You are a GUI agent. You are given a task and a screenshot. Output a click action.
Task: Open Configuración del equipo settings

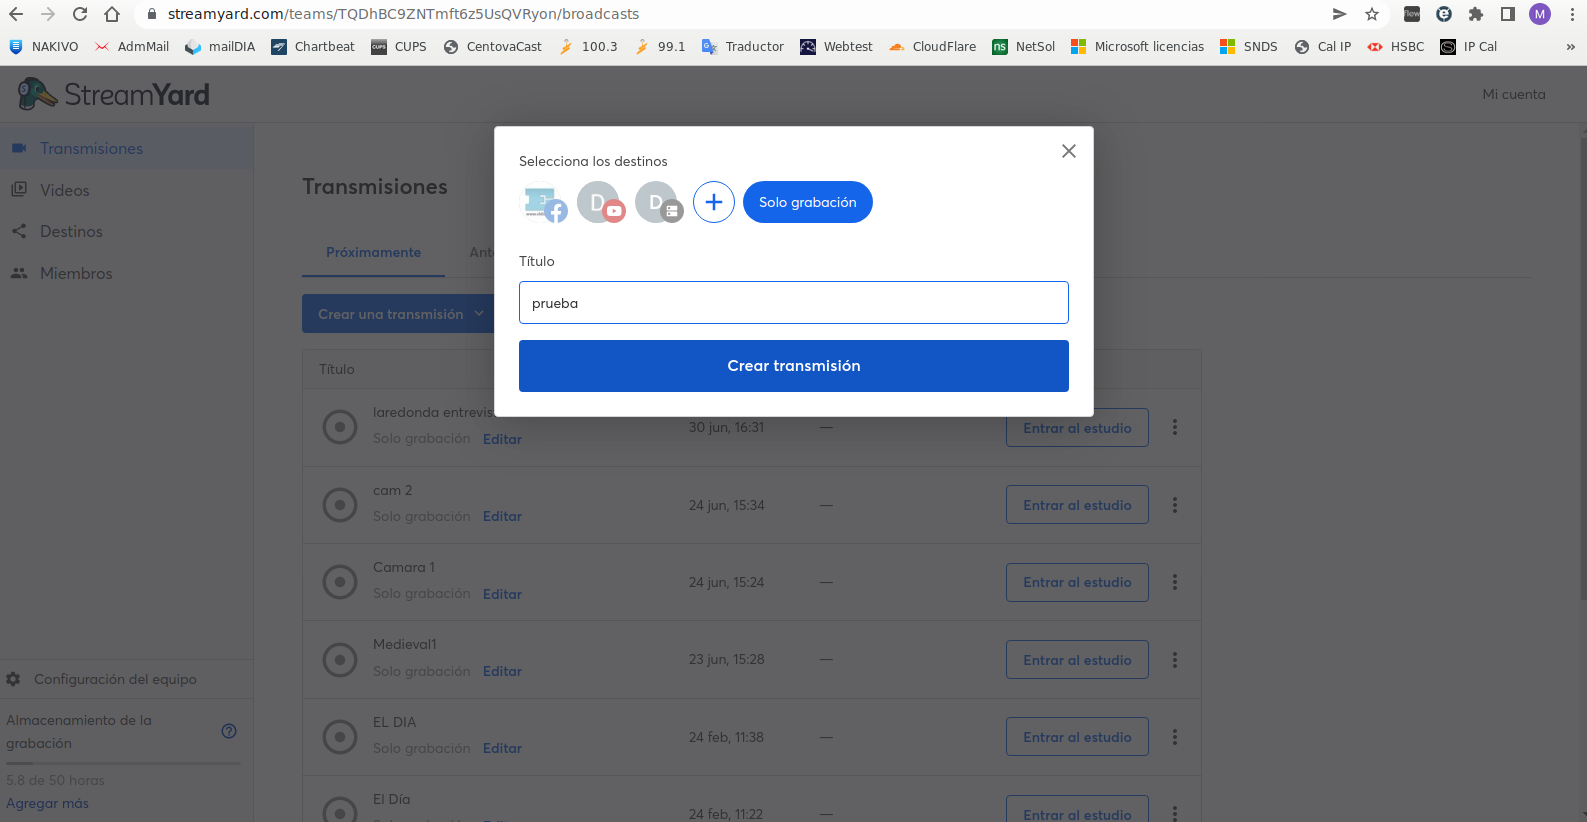(x=115, y=679)
